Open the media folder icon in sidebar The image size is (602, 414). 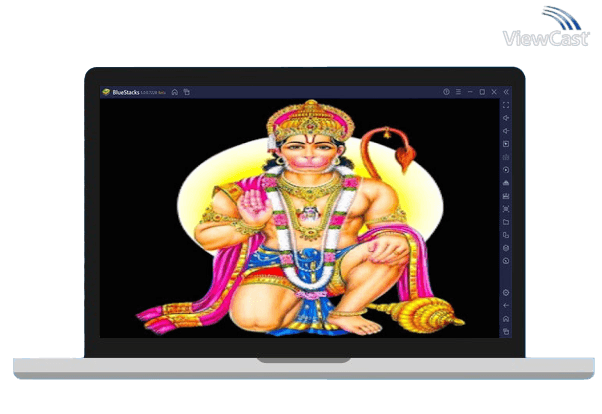coord(506,222)
